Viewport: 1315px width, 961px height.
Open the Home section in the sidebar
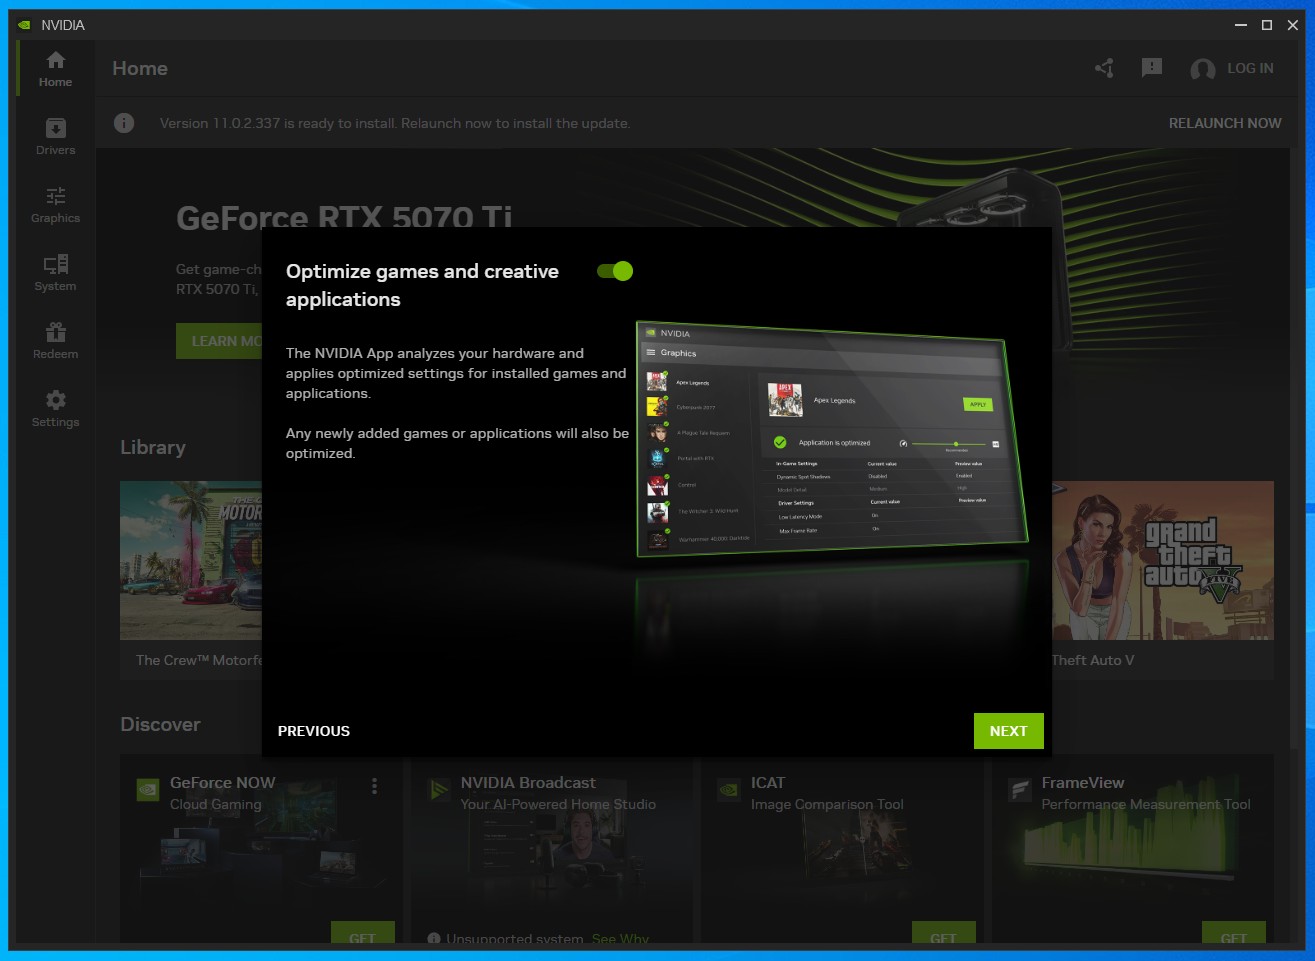pyautogui.click(x=55, y=69)
